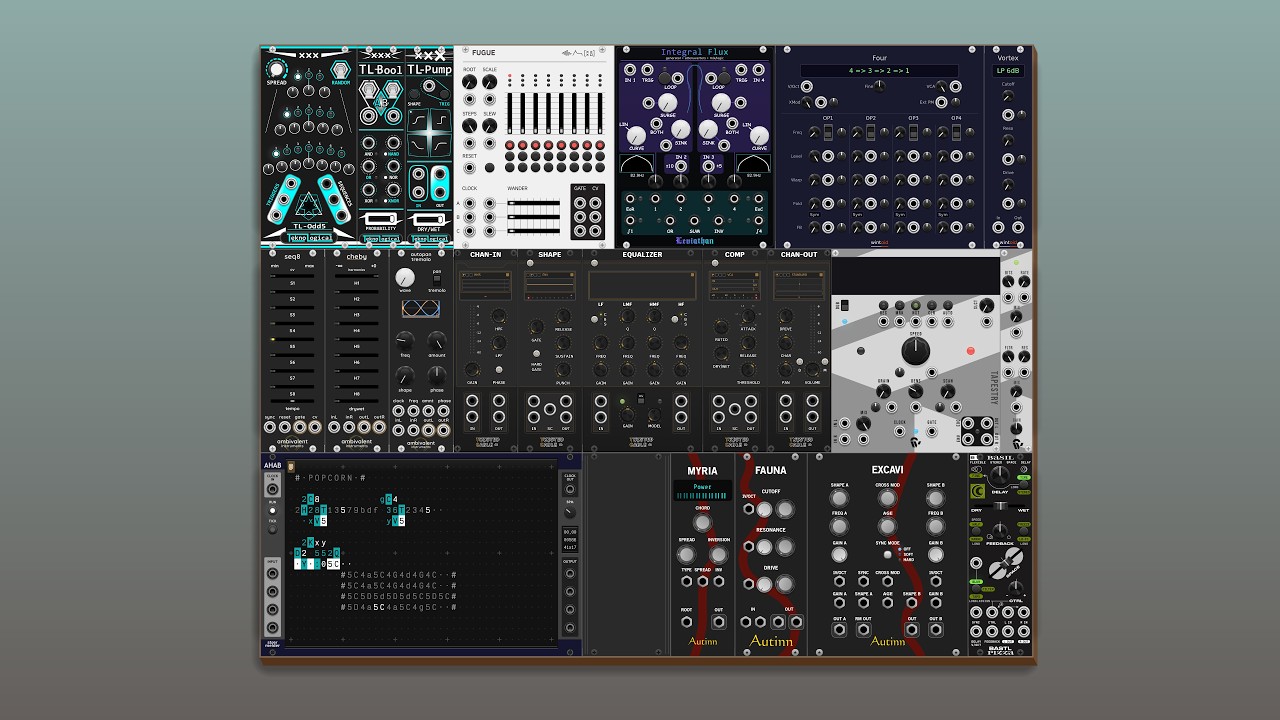Click the IN 1 jack on Integral Flux
The image size is (1280, 720).
[x=630, y=68]
